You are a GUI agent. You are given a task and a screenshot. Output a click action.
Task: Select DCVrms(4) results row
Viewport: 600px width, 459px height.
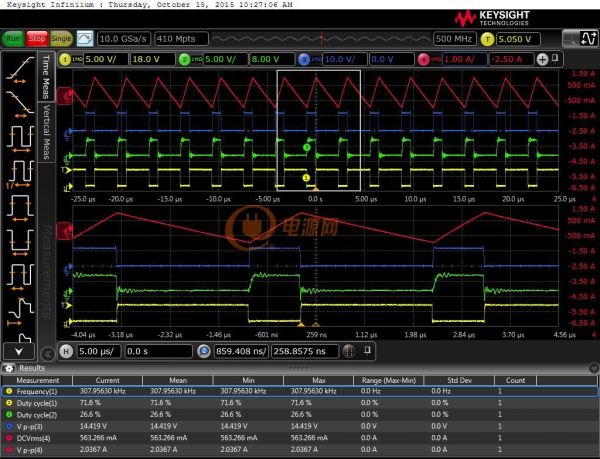coord(299,438)
